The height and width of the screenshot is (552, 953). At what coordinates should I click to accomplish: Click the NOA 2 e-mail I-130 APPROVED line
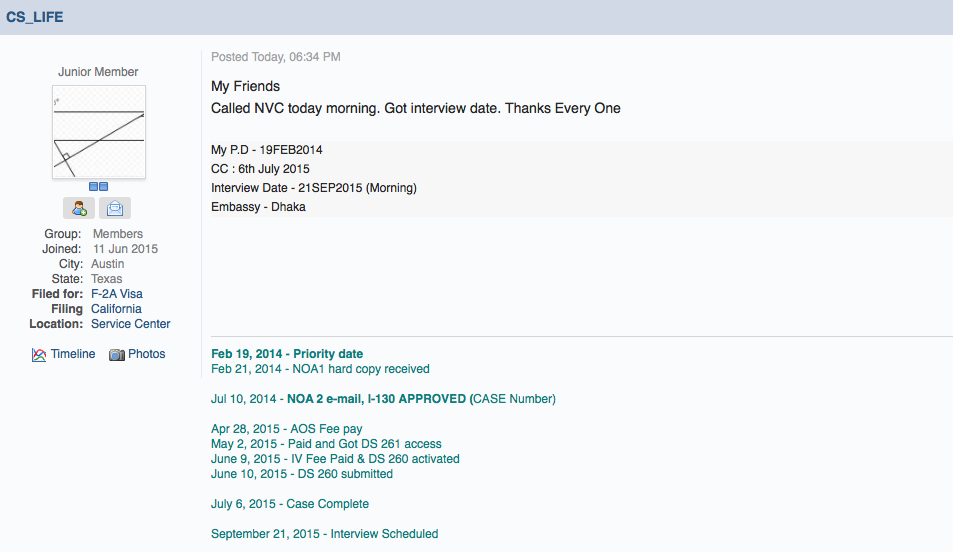383,399
